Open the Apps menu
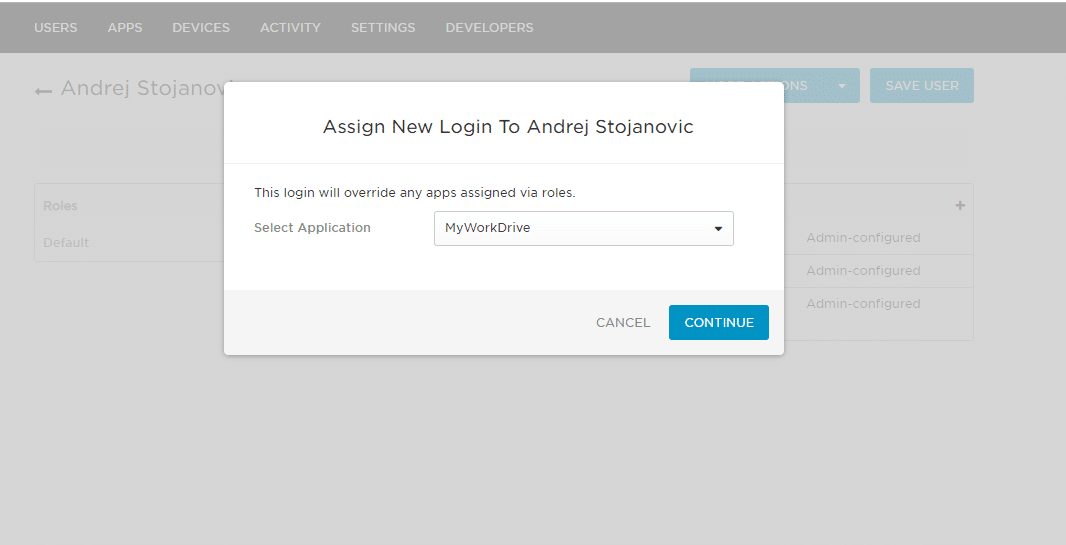 pyautogui.click(x=125, y=28)
